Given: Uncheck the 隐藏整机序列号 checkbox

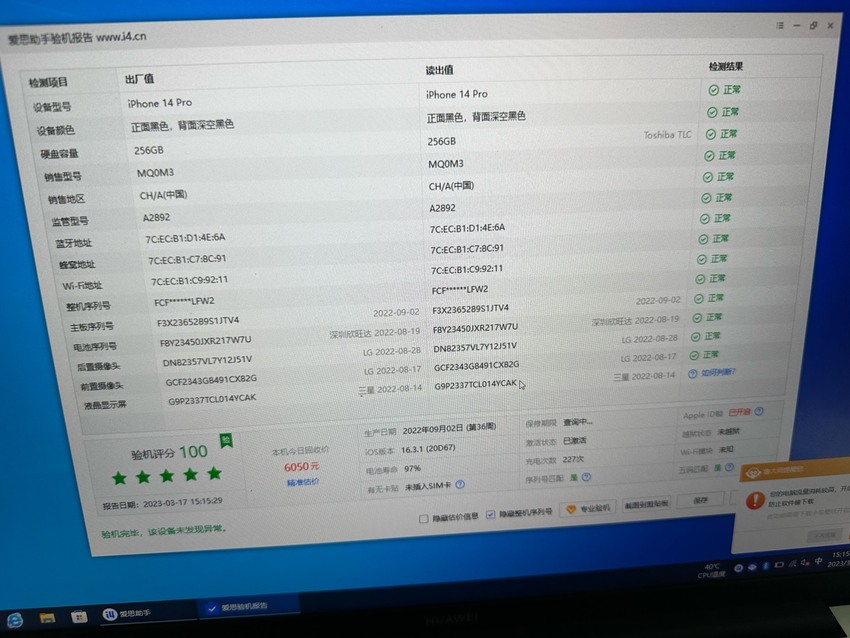Looking at the screenshot, I should tap(490, 514).
